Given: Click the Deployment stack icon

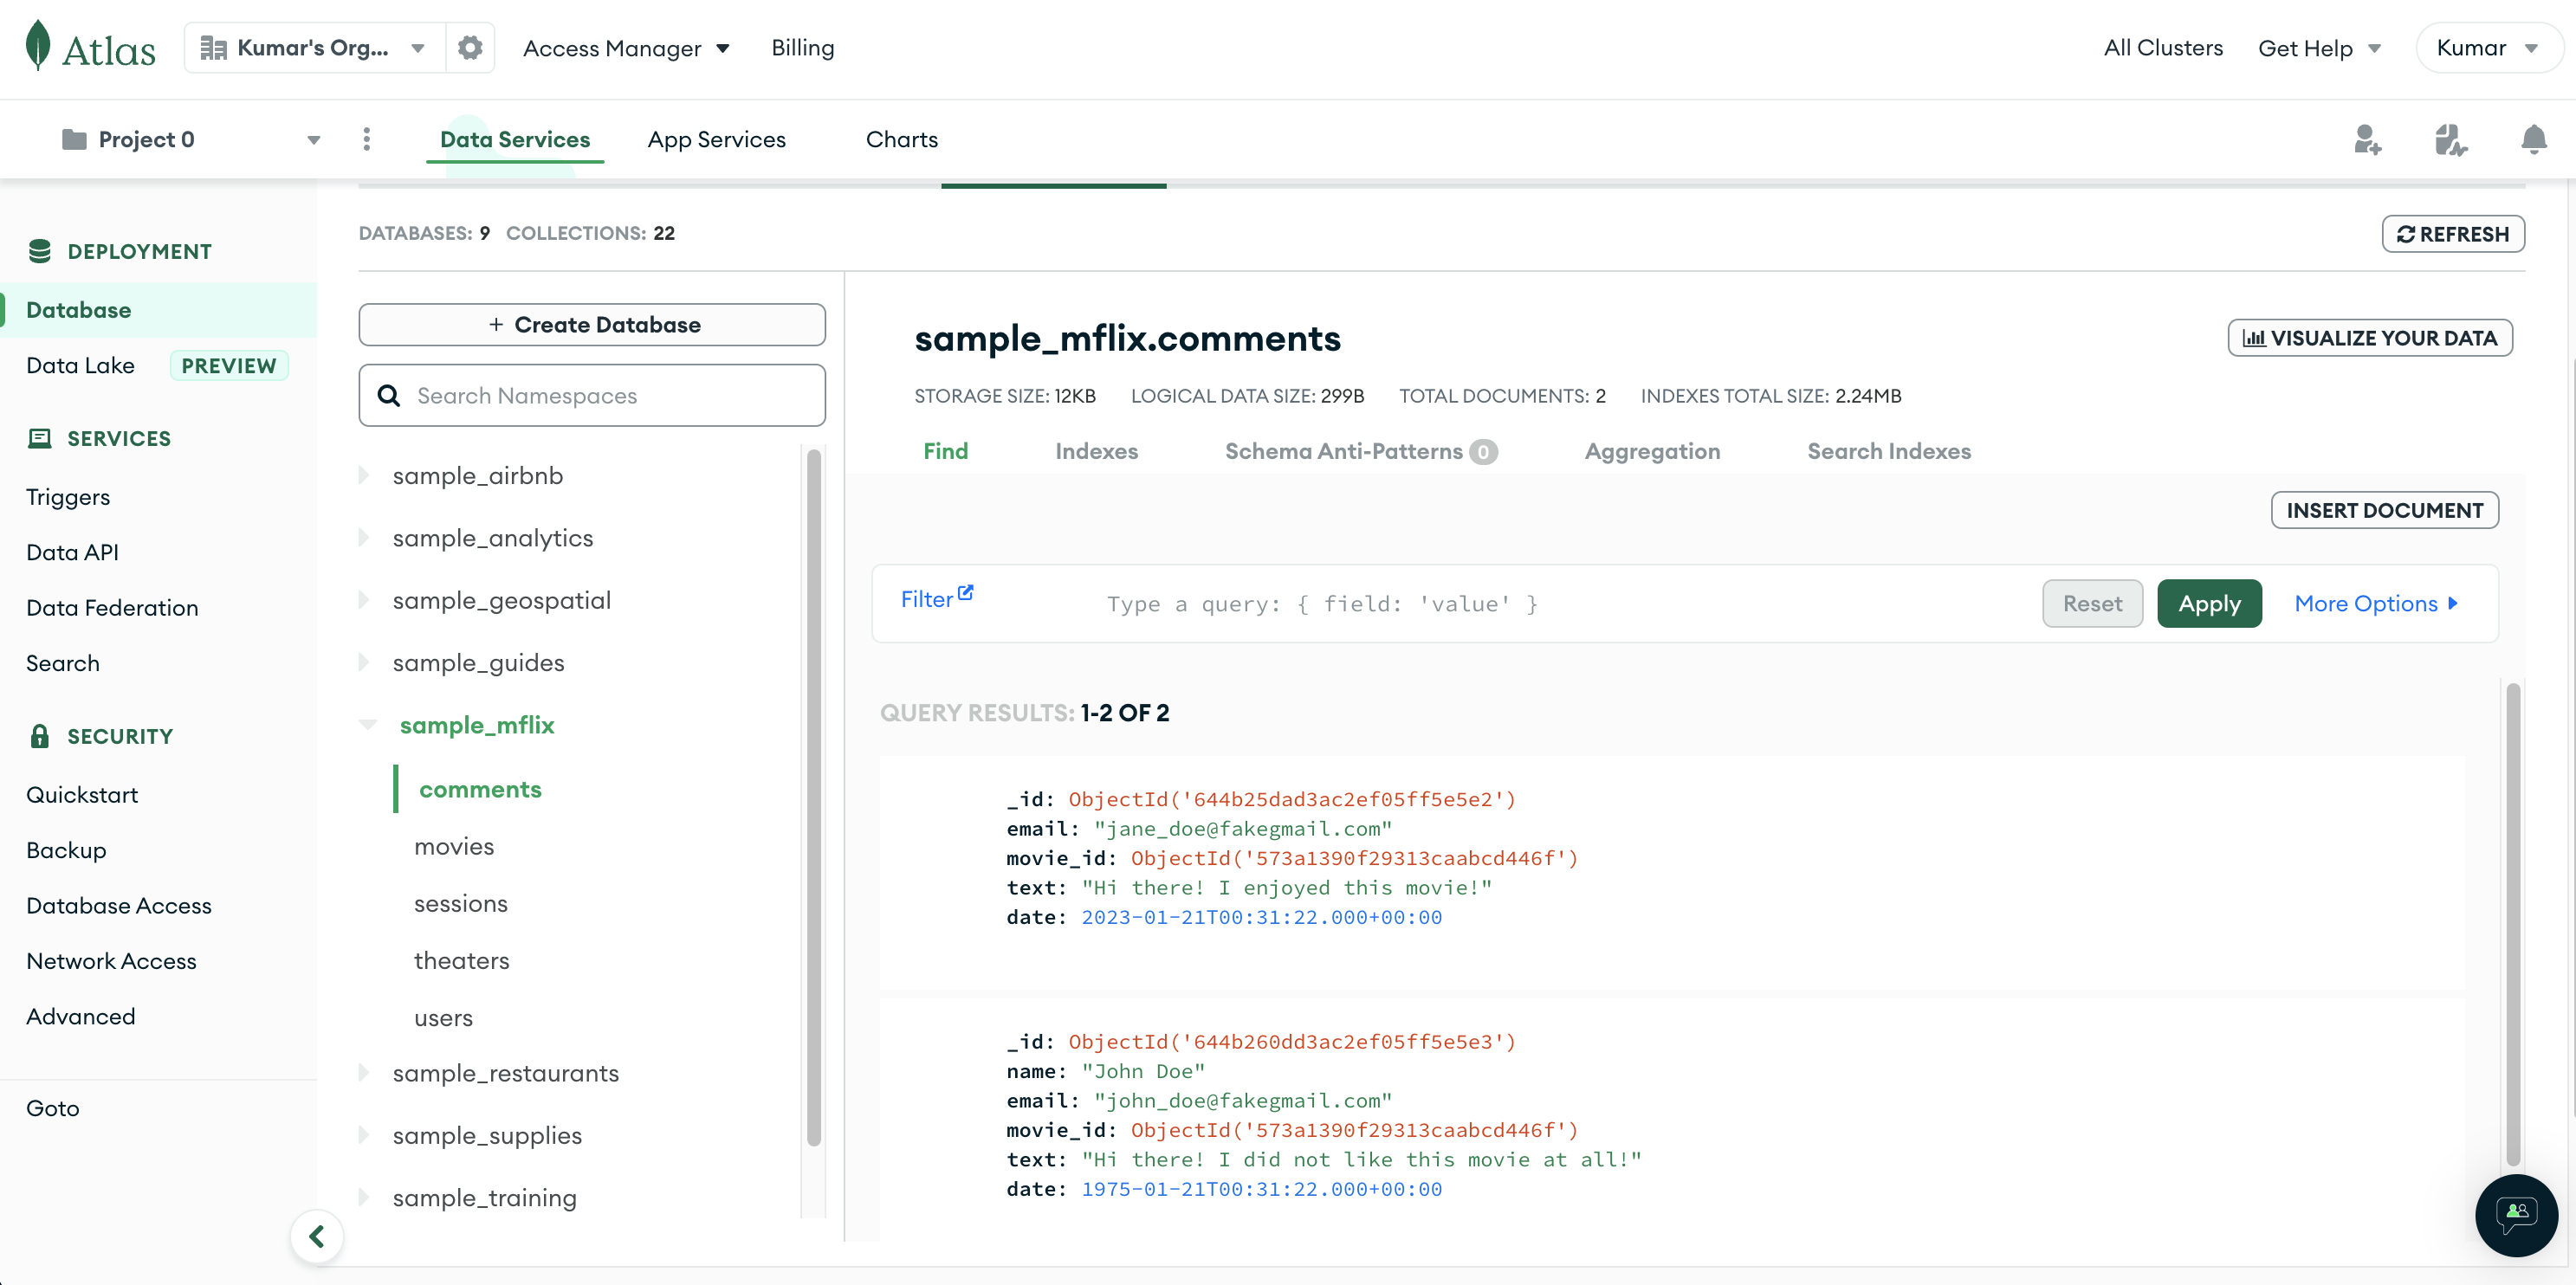Looking at the screenshot, I should click(x=40, y=251).
